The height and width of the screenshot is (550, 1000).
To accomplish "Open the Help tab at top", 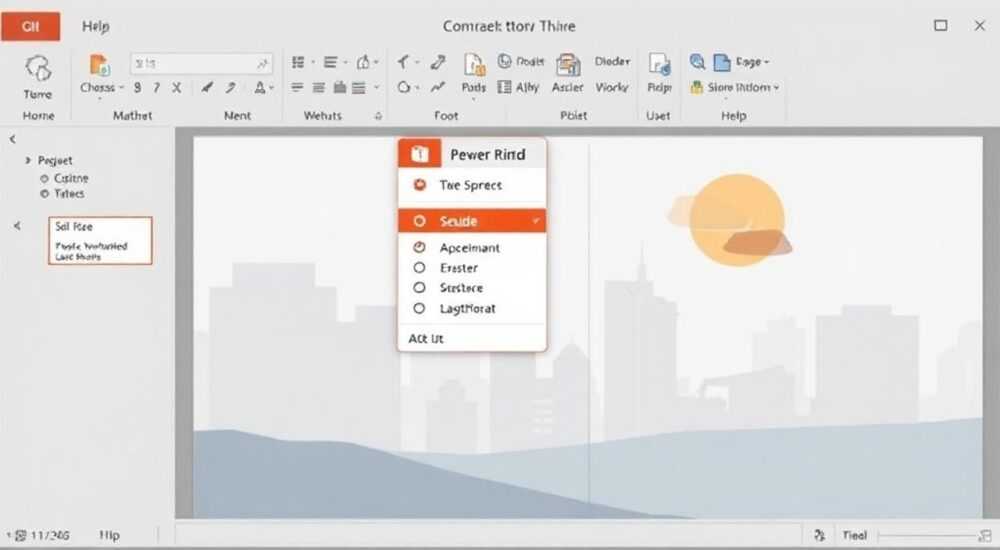I will pyautogui.click(x=96, y=26).
